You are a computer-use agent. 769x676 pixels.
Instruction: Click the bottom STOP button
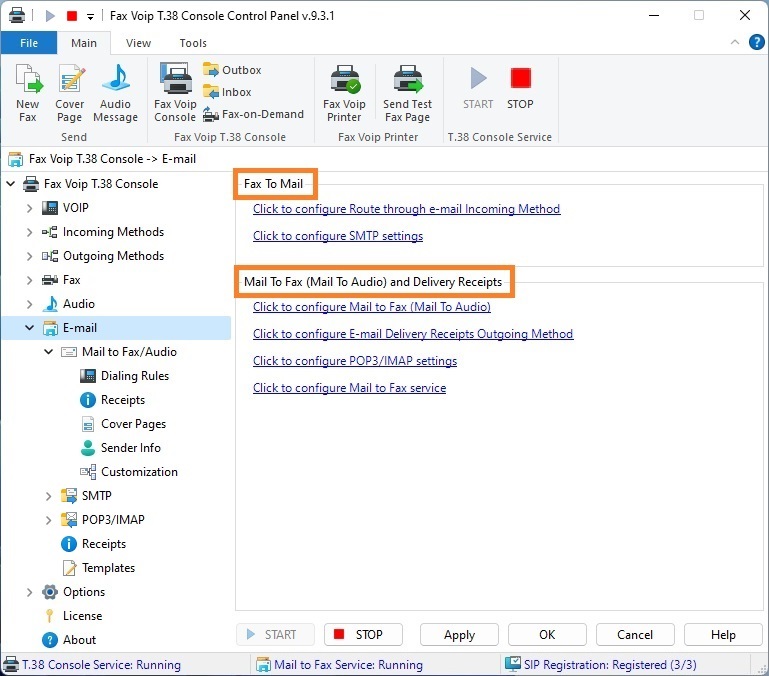click(x=363, y=635)
